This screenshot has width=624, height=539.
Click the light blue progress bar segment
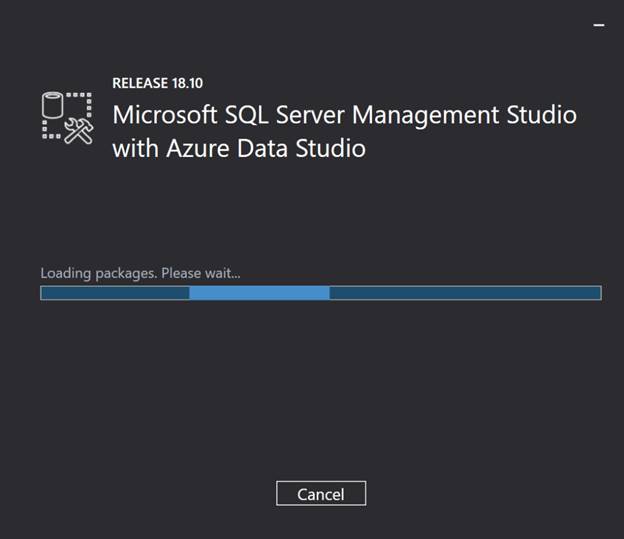(x=259, y=293)
